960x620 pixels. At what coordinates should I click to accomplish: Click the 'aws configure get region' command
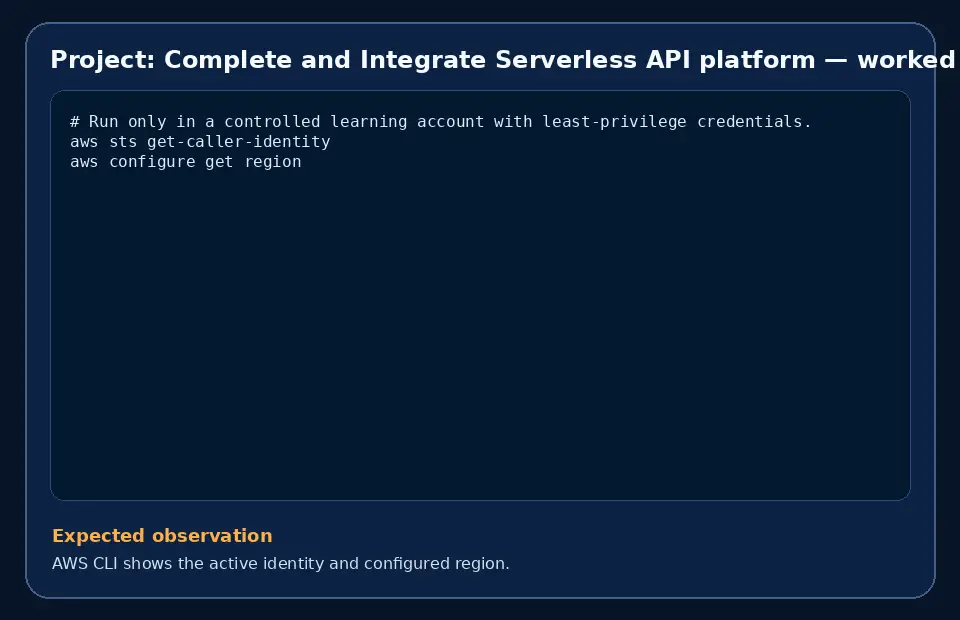pos(186,162)
